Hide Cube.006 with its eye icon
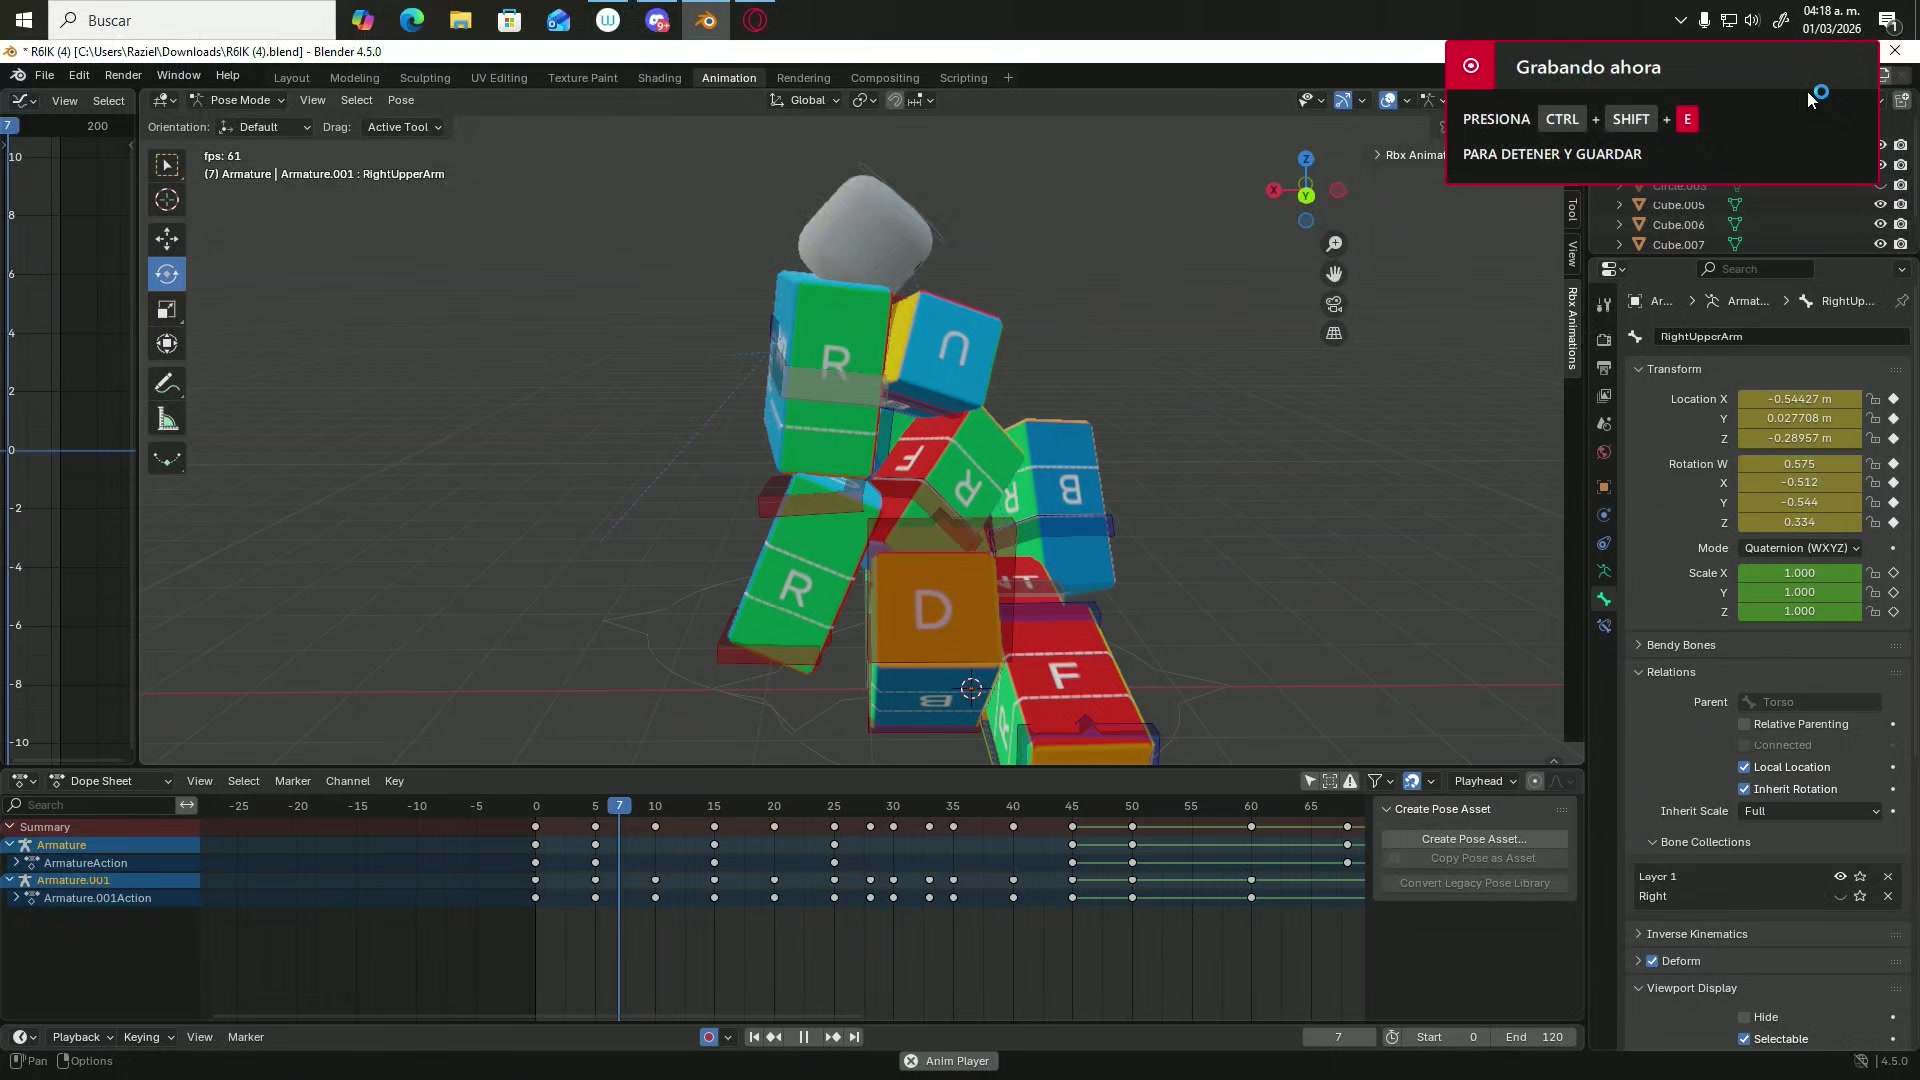Image resolution: width=1920 pixels, height=1080 pixels. click(1880, 225)
